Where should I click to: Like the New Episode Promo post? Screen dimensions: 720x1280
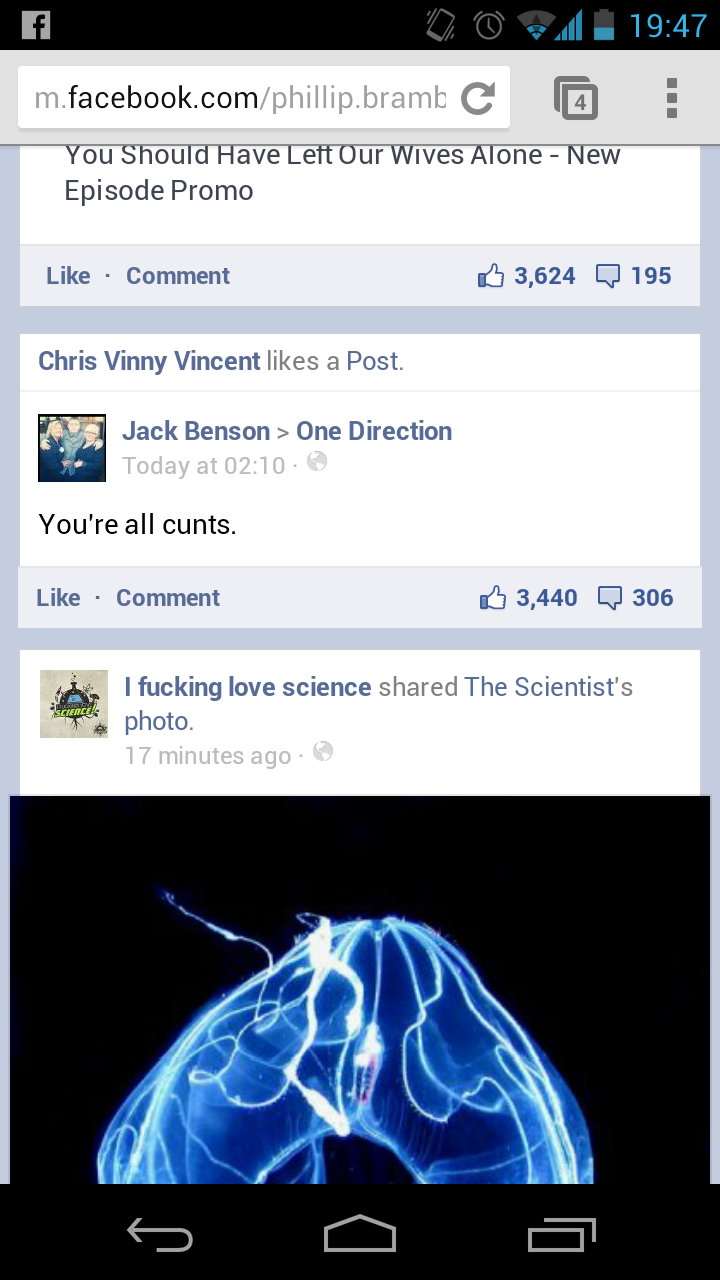point(68,276)
